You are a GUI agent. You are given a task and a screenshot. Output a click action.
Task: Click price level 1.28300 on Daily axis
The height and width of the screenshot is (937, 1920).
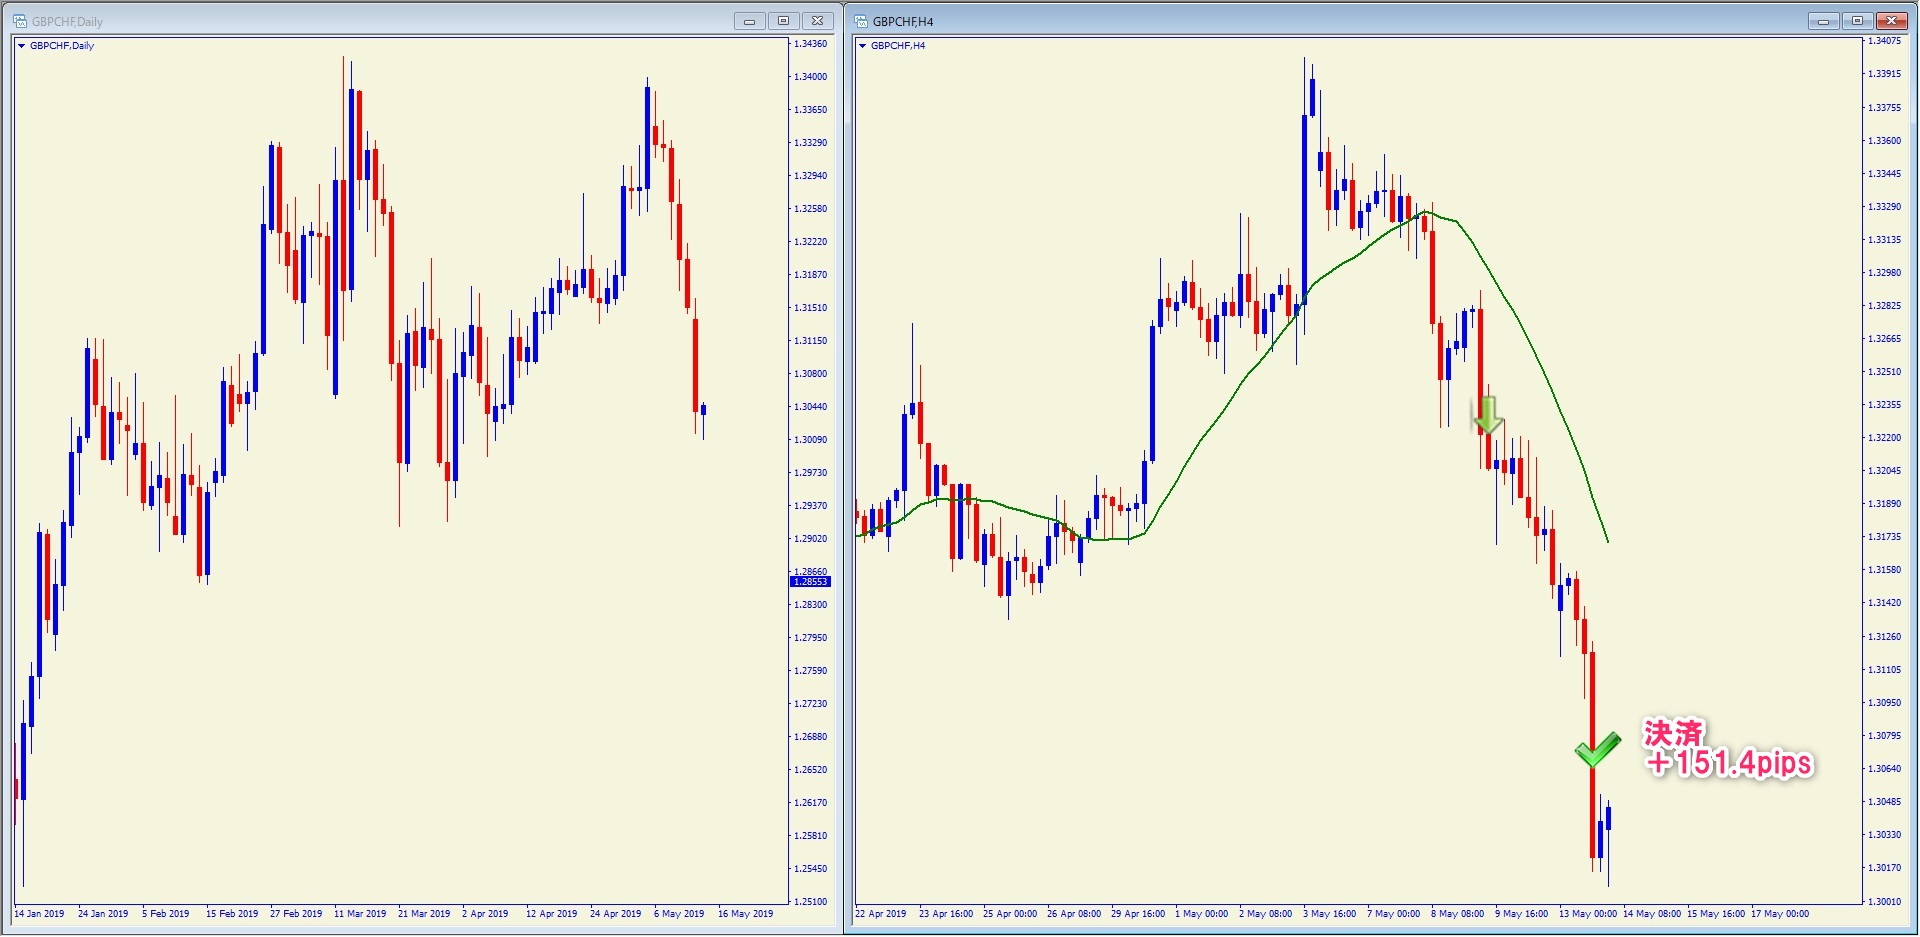811,605
